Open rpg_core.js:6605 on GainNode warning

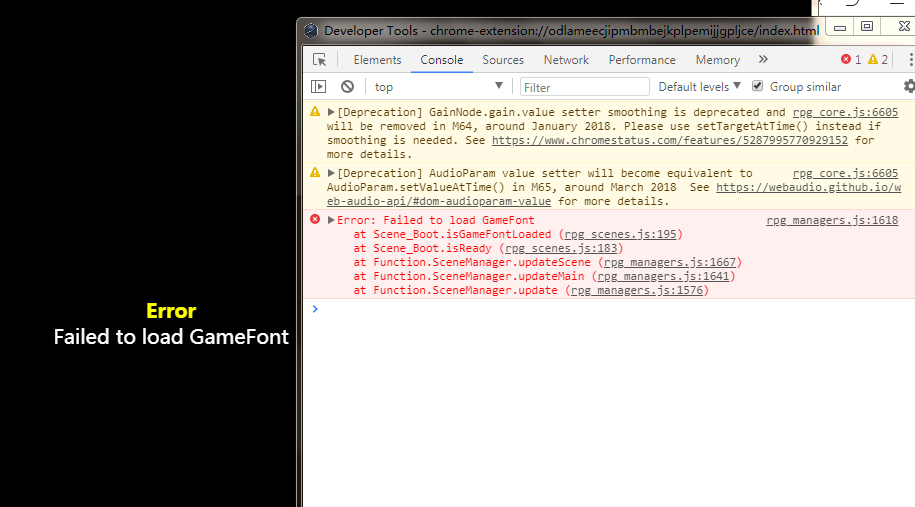point(846,113)
